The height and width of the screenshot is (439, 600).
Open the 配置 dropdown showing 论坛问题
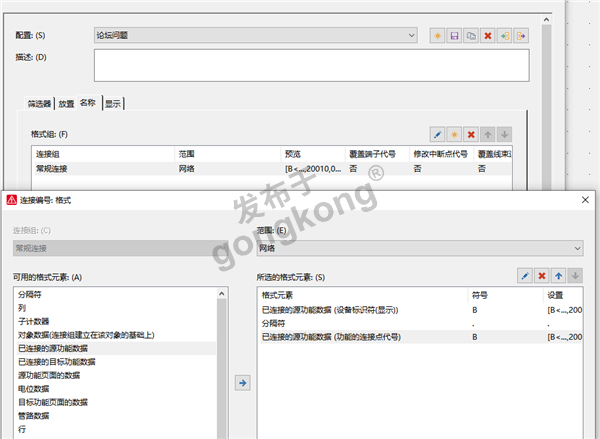[255, 36]
